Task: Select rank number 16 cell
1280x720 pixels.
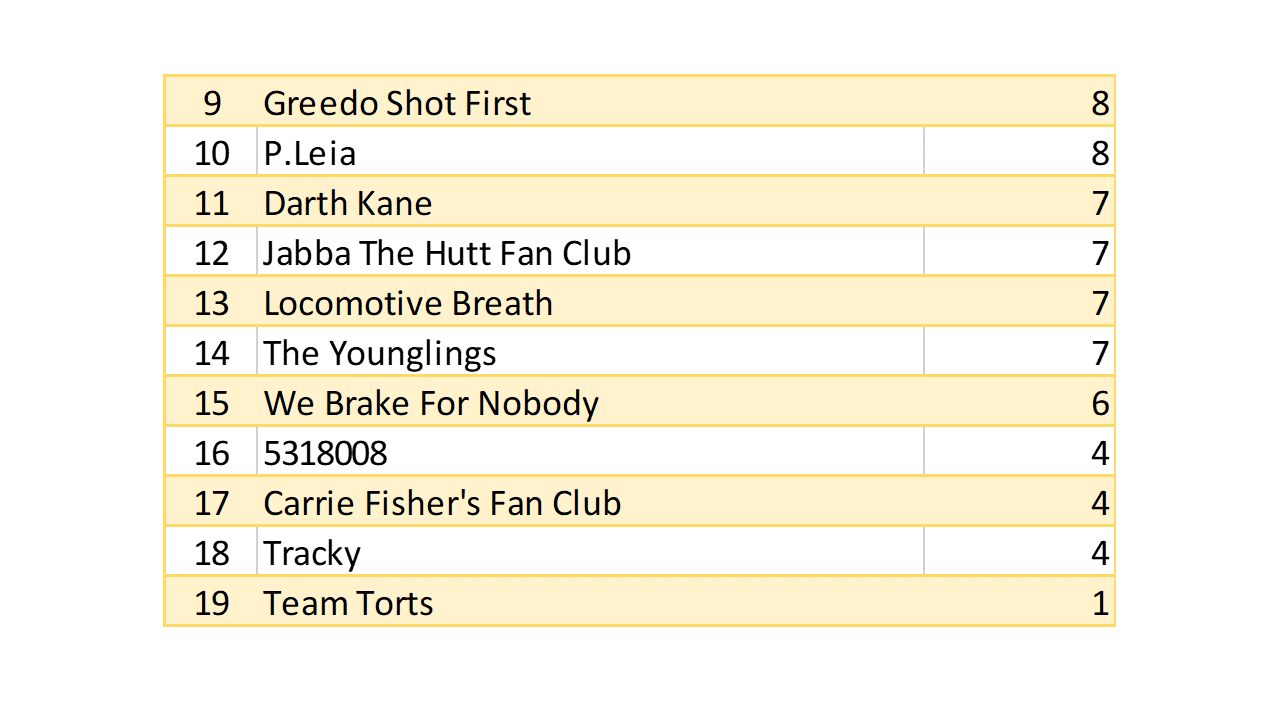Action: pos(212,453)
